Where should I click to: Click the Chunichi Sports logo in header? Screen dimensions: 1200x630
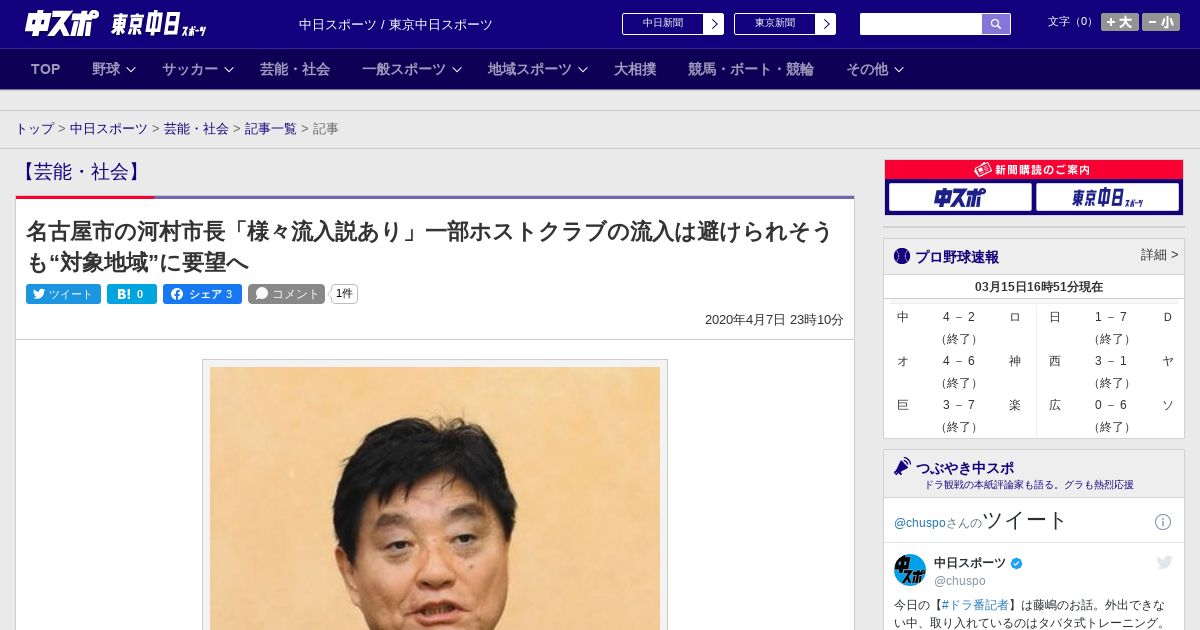62,23
